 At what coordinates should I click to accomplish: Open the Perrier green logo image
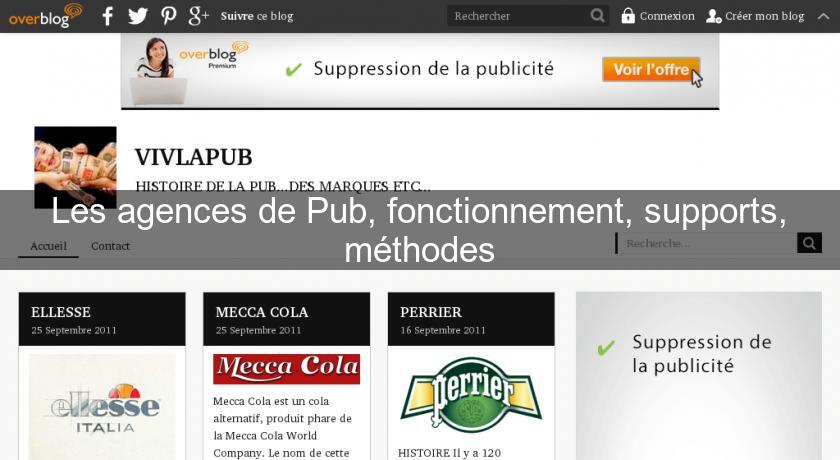coord(471,395)
